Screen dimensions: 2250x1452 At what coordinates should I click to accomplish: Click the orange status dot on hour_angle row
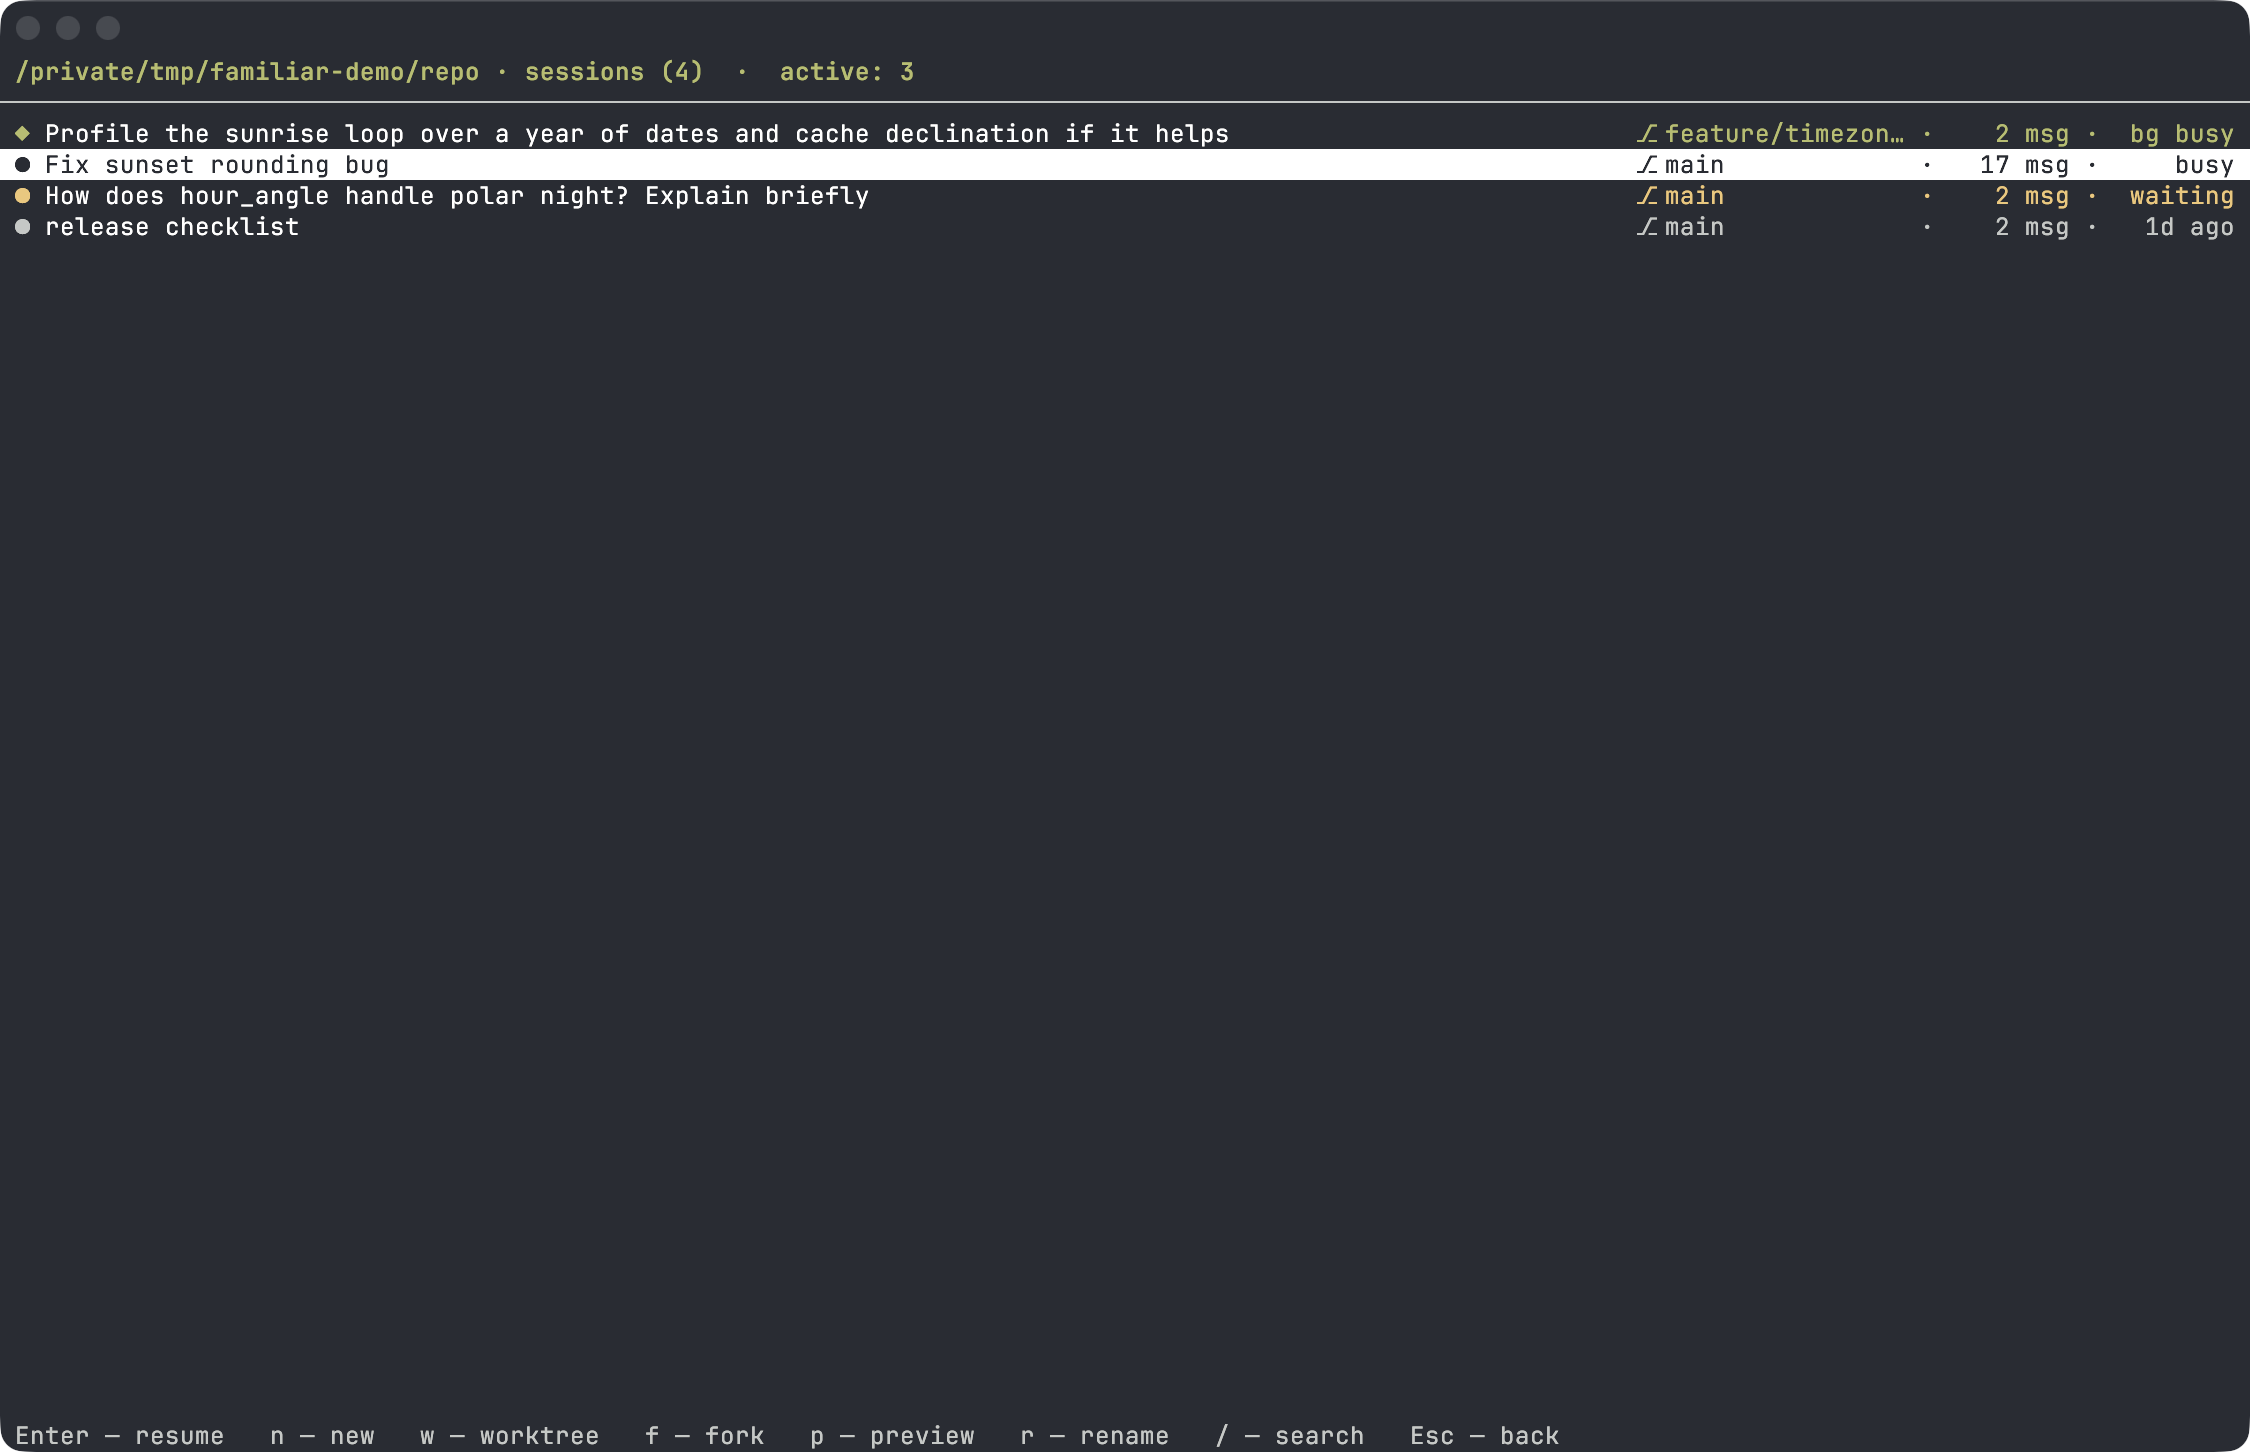pos(23,196)
